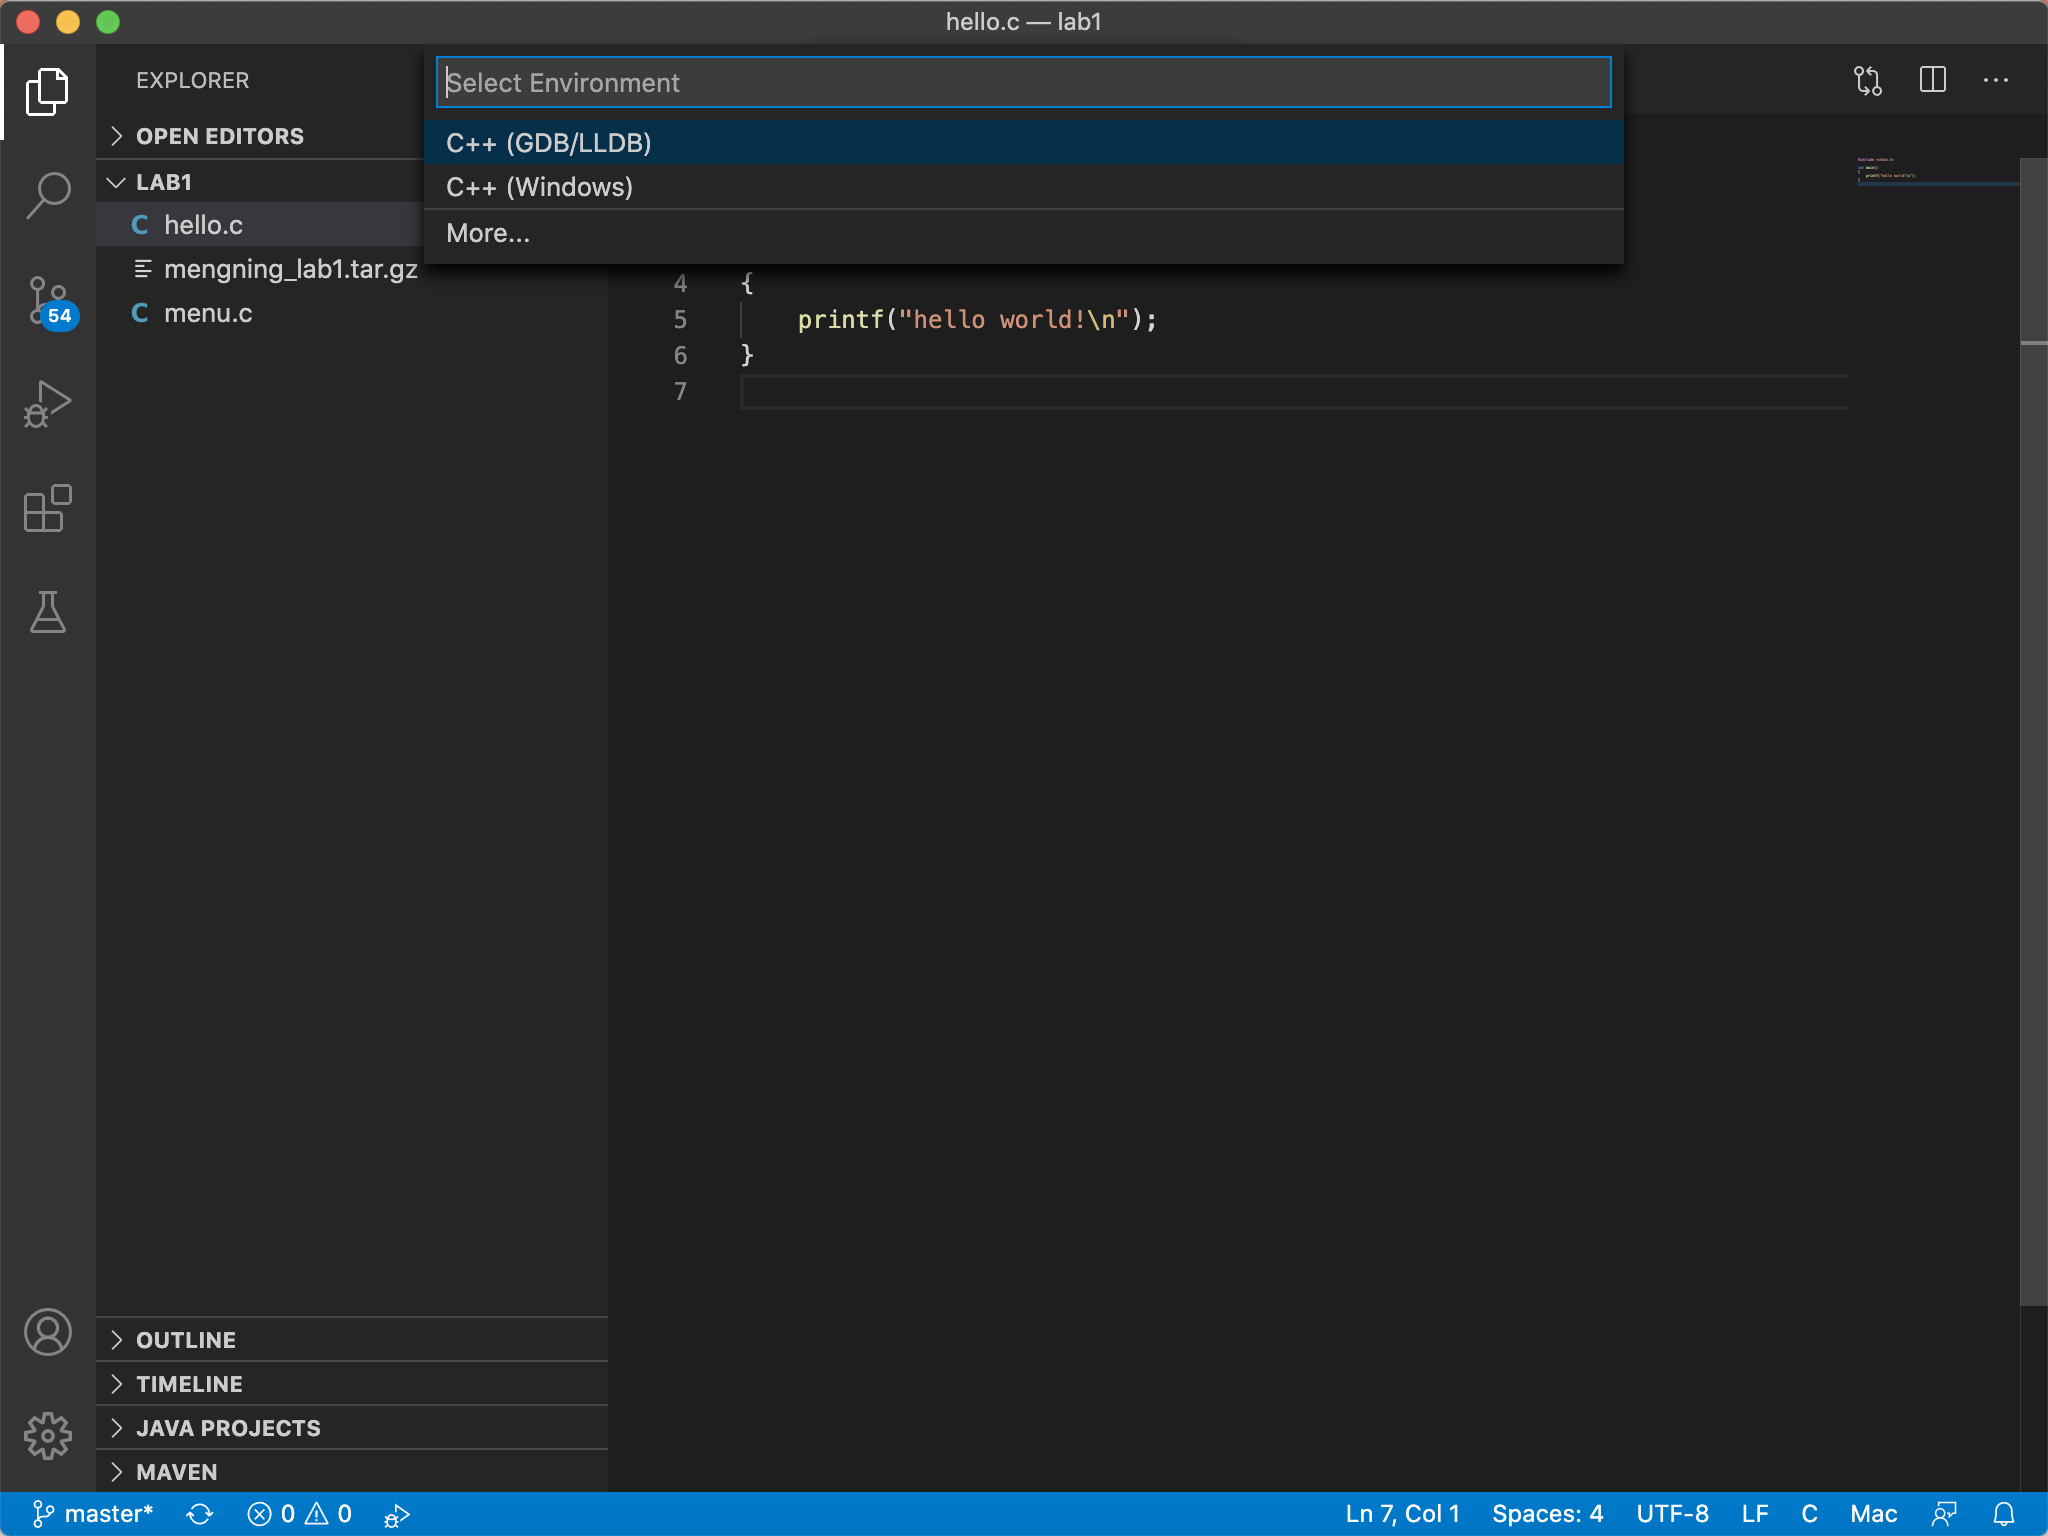Focus the Select Environment input field
Screen dimensions: 2048x1536
click(x=1022, y=82)
